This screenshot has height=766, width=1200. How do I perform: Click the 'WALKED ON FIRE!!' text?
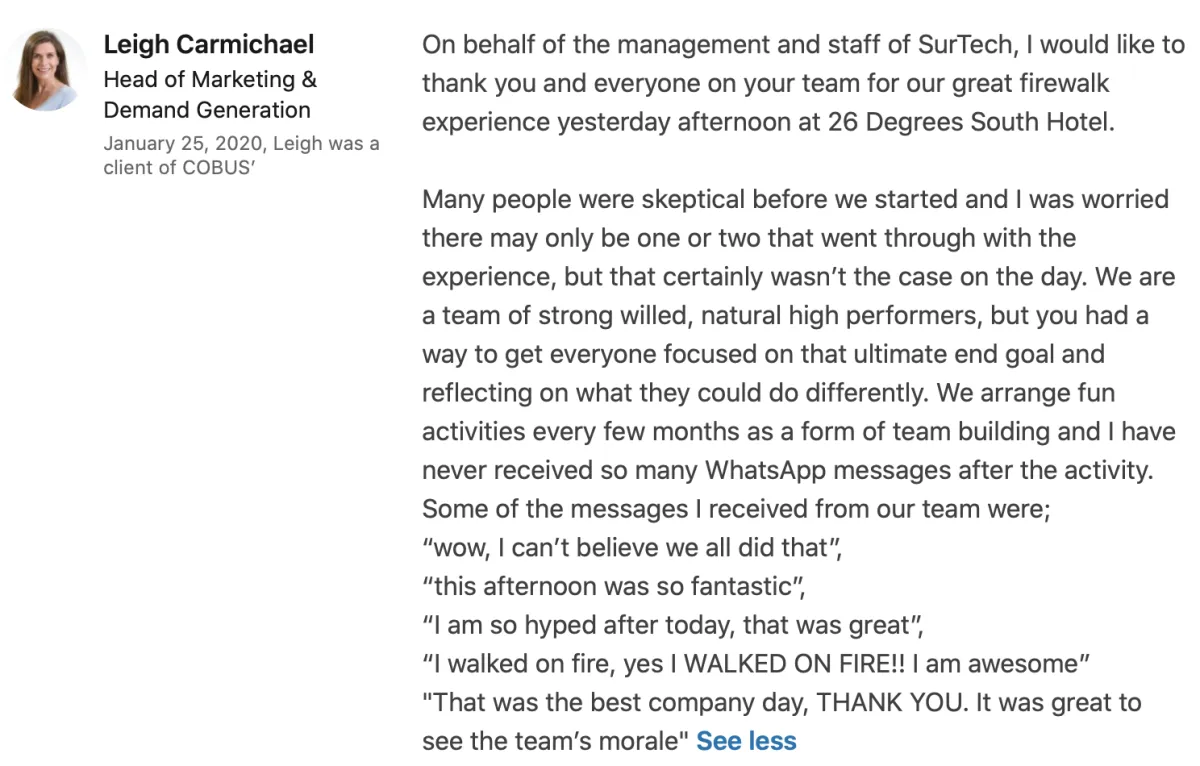799,664
